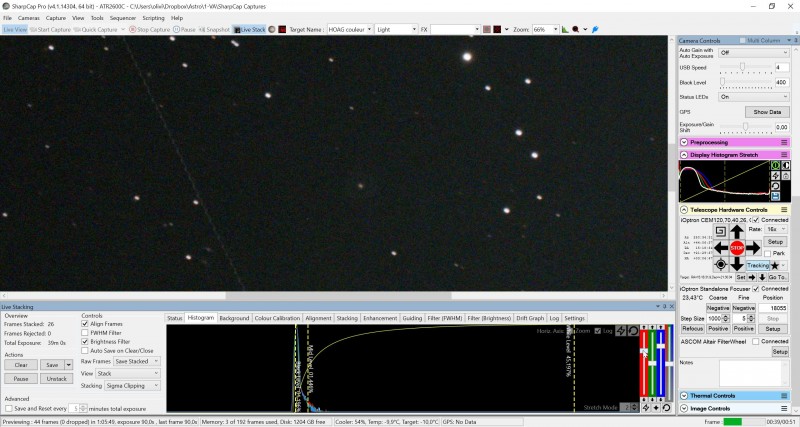This screenshot has height=427, width=800.
Task: Click the crosshair target icon in telescope controls
Action: tap(720, 264)
